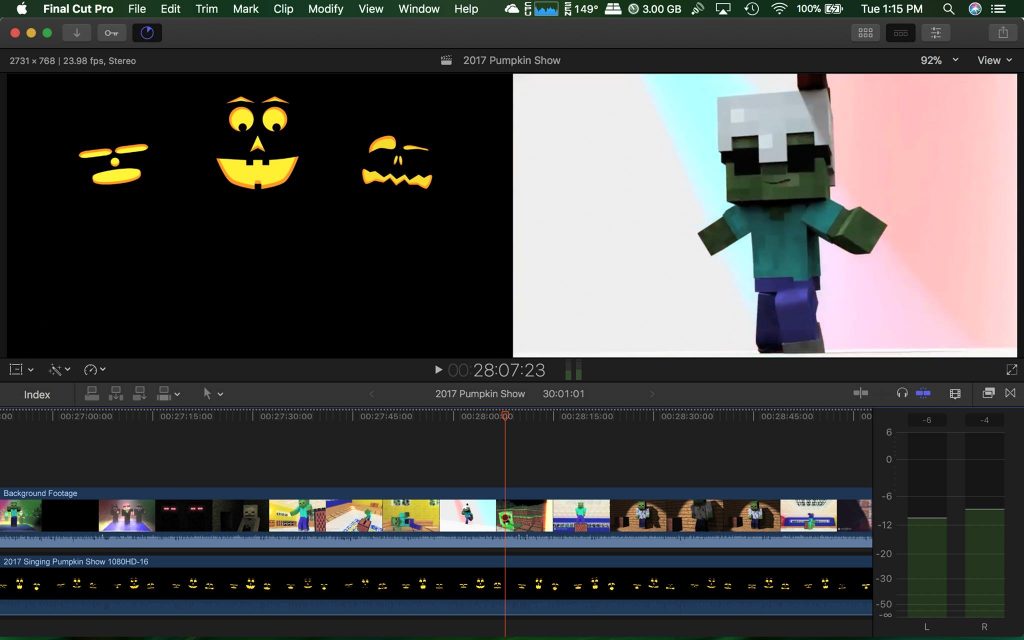Click the import media arrow button
1024x640 pixels.
pos(77,33)
